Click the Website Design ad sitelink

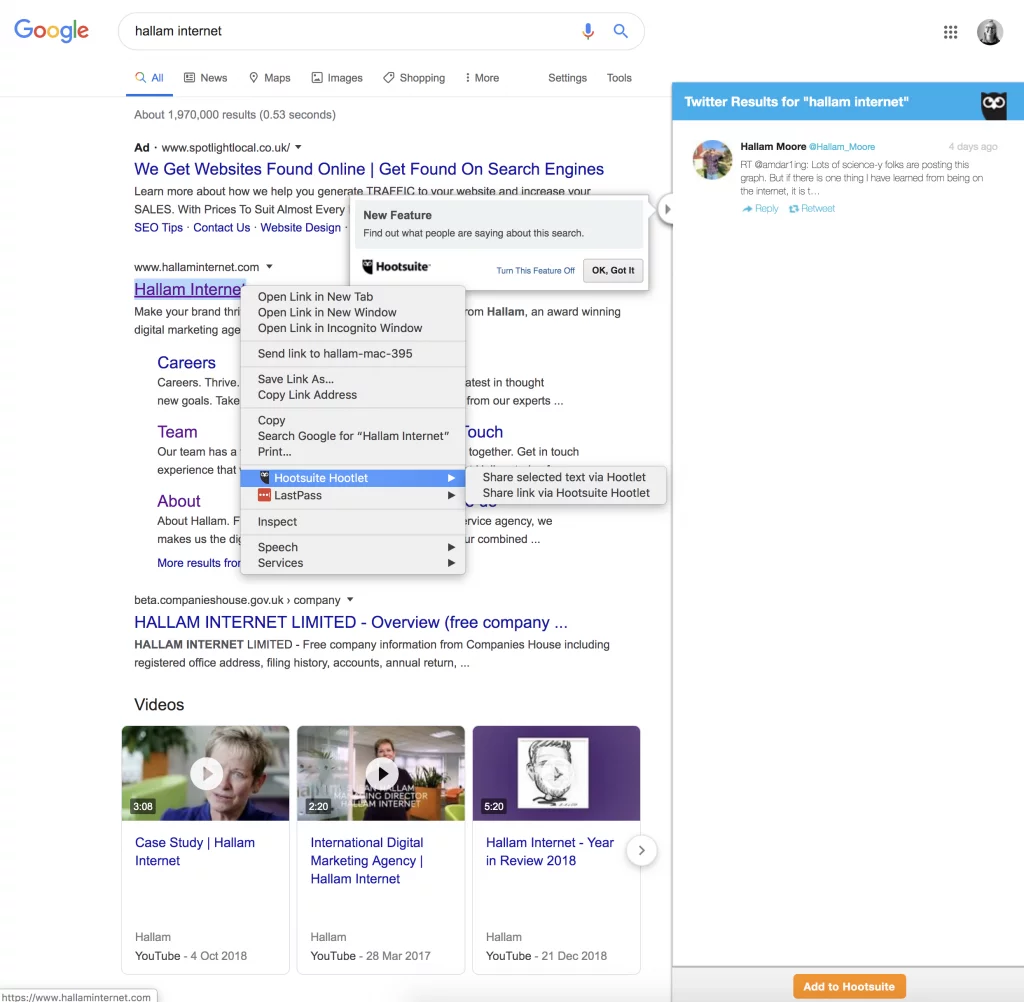pyautogui.click(x=300, y=227)
